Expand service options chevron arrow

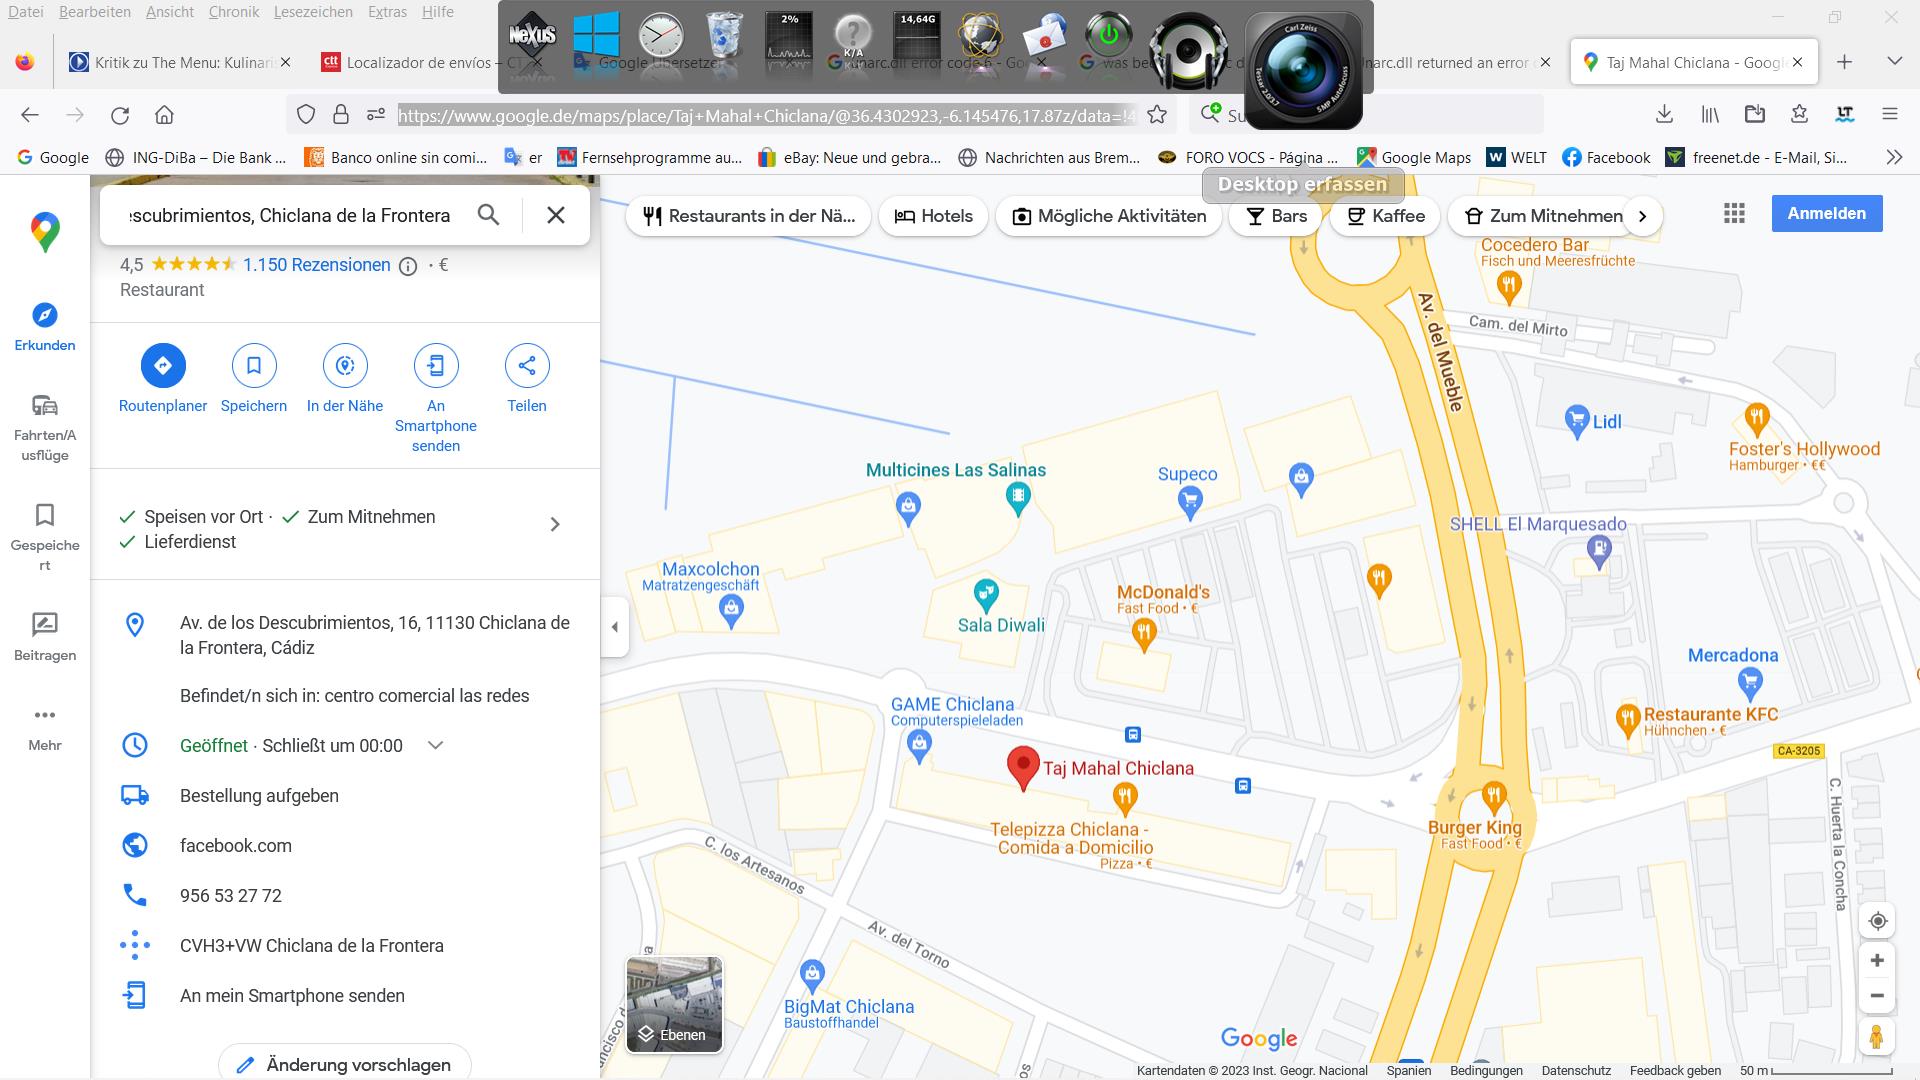pos(555,525)
